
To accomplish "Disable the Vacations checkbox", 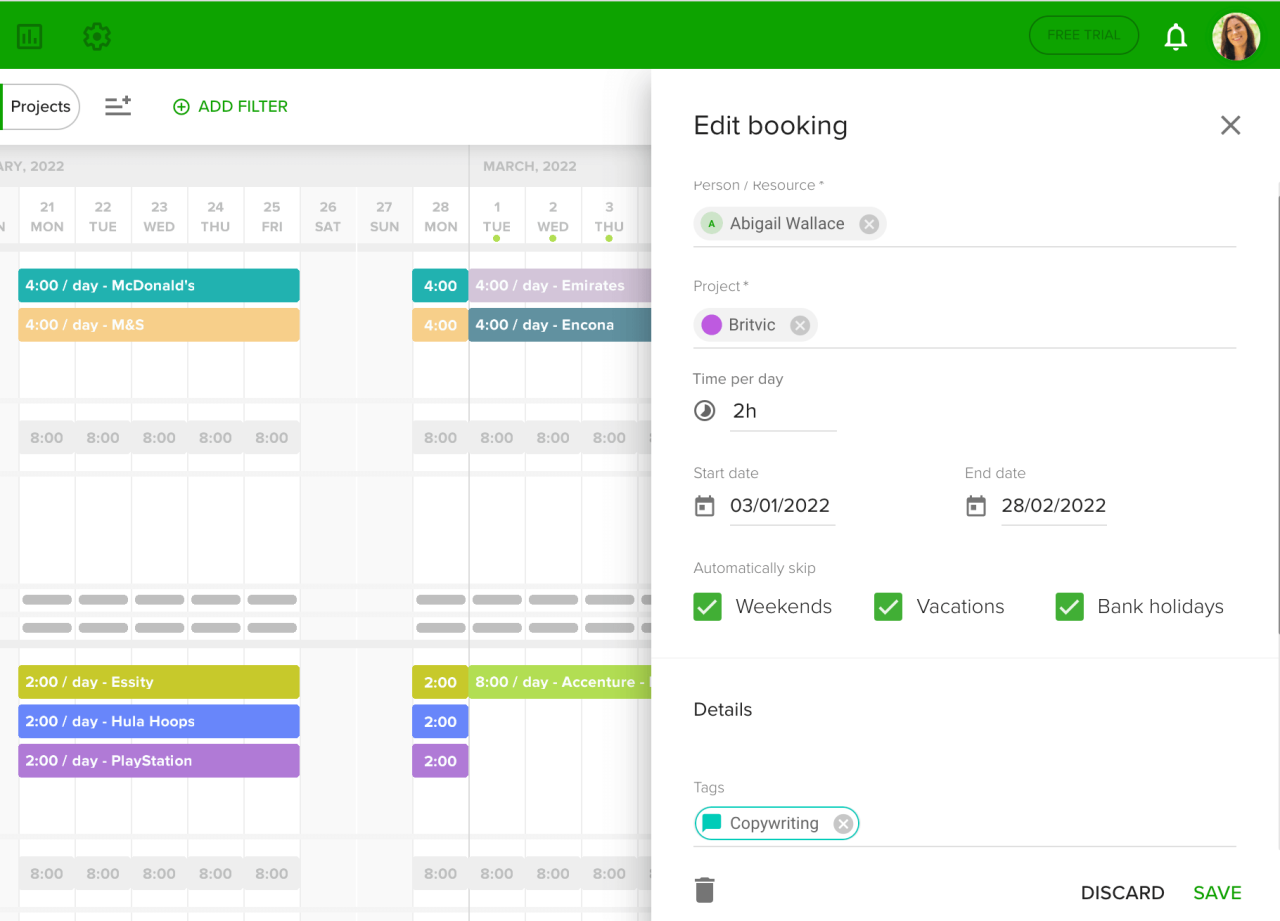I will click(x=888, y=606).
